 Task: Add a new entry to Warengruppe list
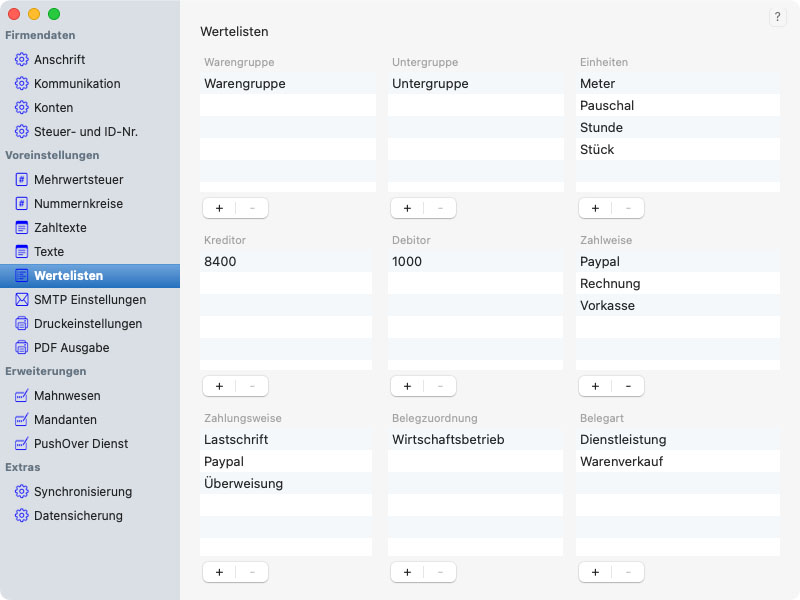point(219,208)
